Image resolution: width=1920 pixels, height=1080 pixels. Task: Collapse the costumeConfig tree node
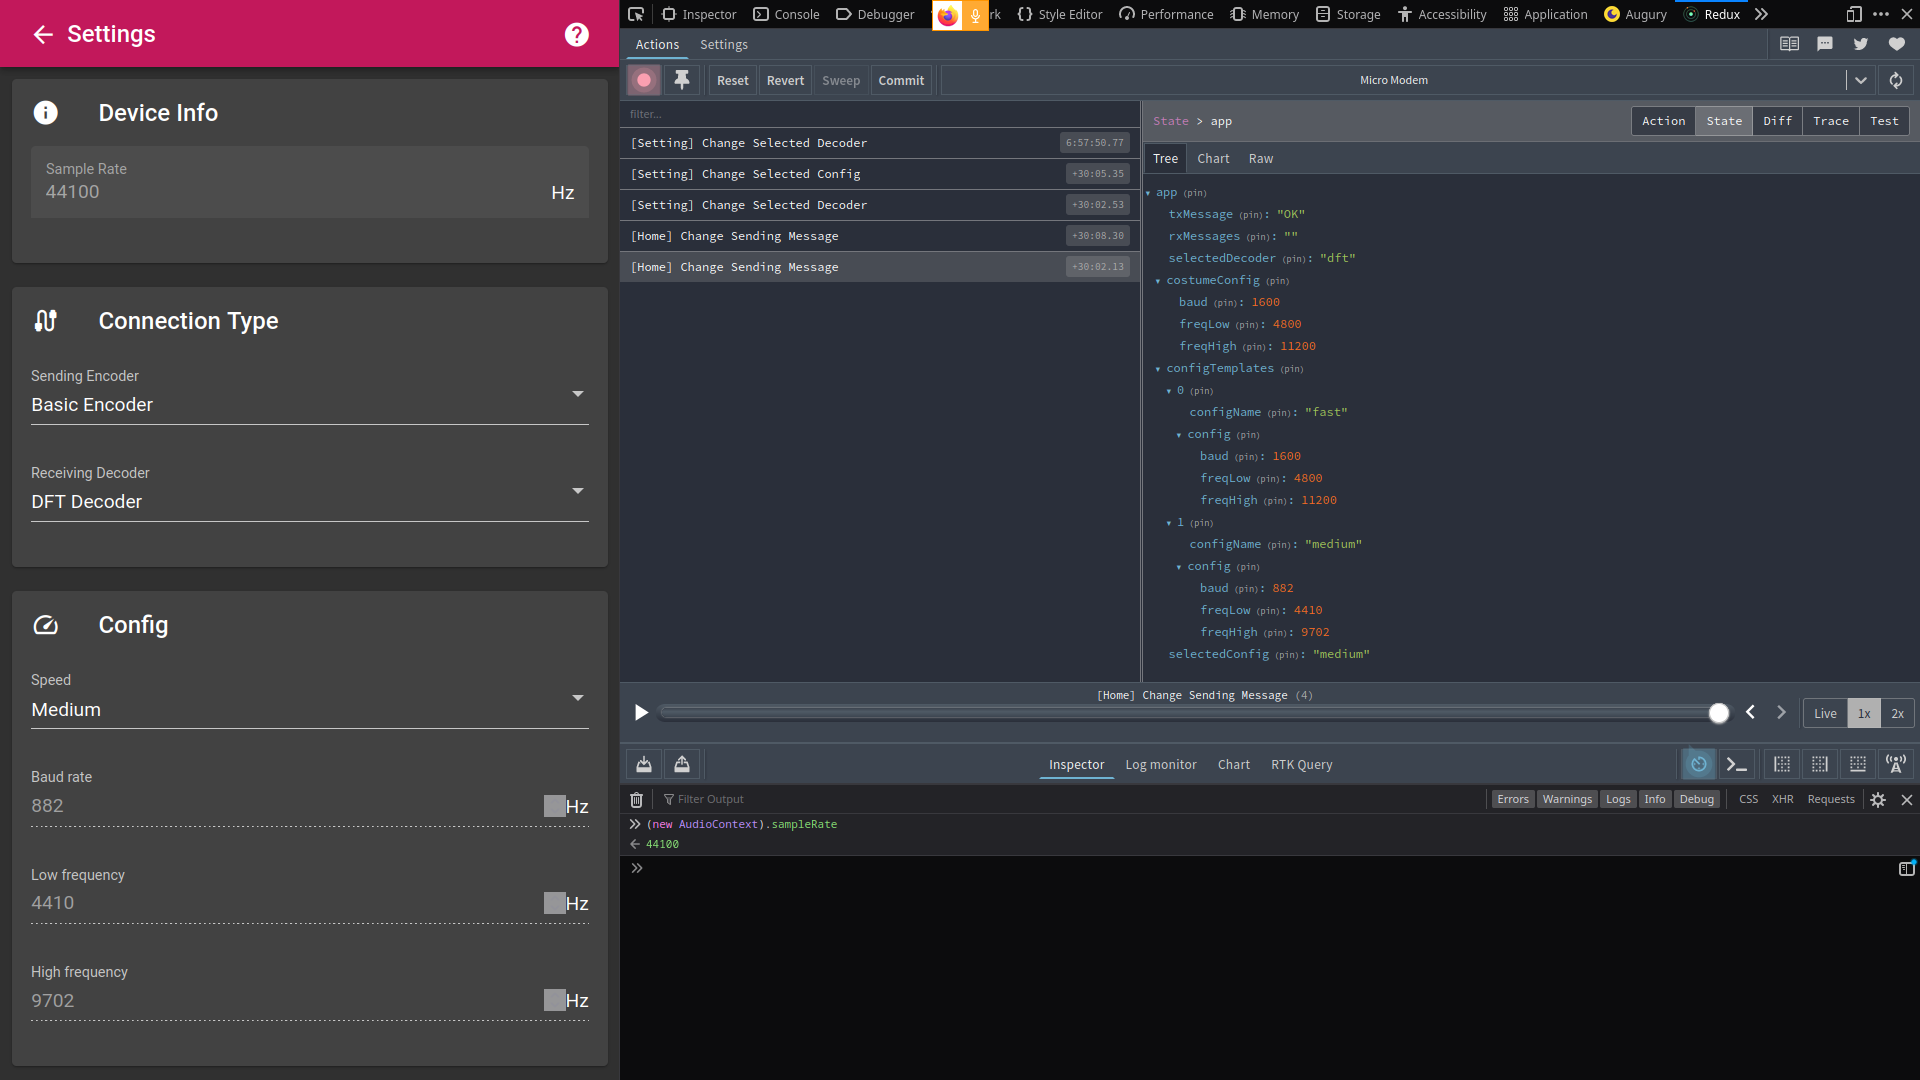(1158, 281)
